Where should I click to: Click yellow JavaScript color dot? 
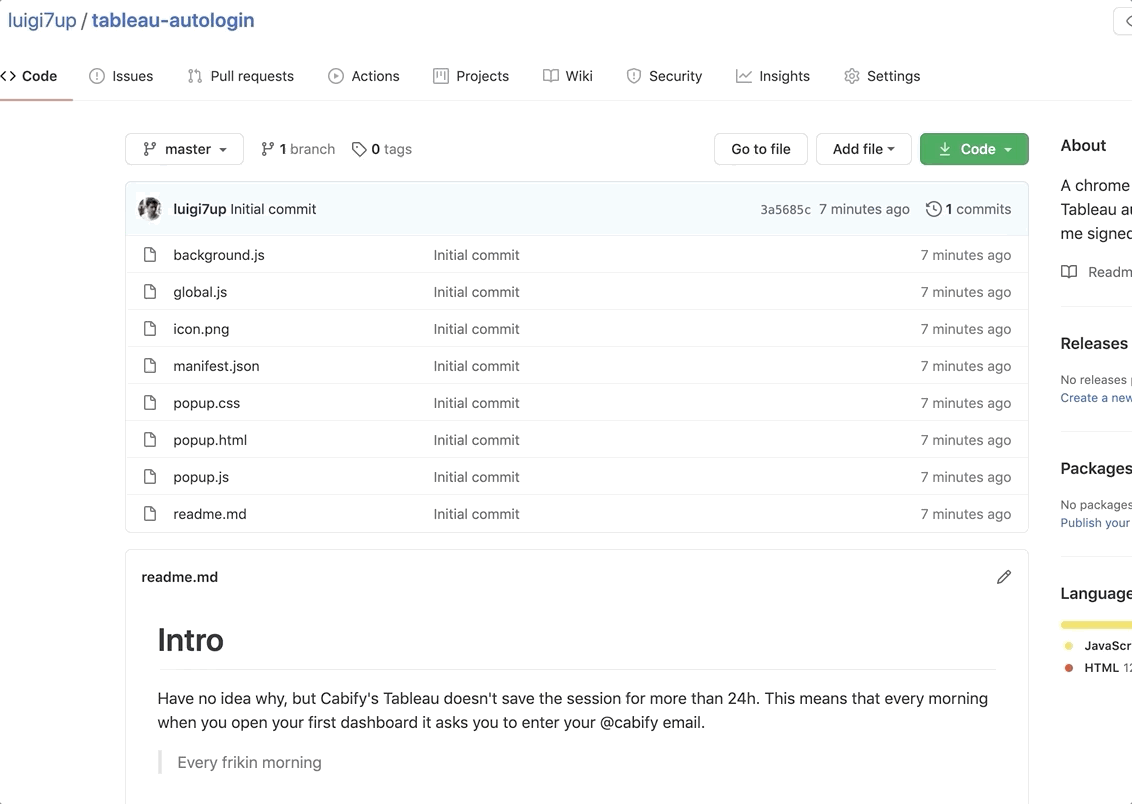[1068, 646]
